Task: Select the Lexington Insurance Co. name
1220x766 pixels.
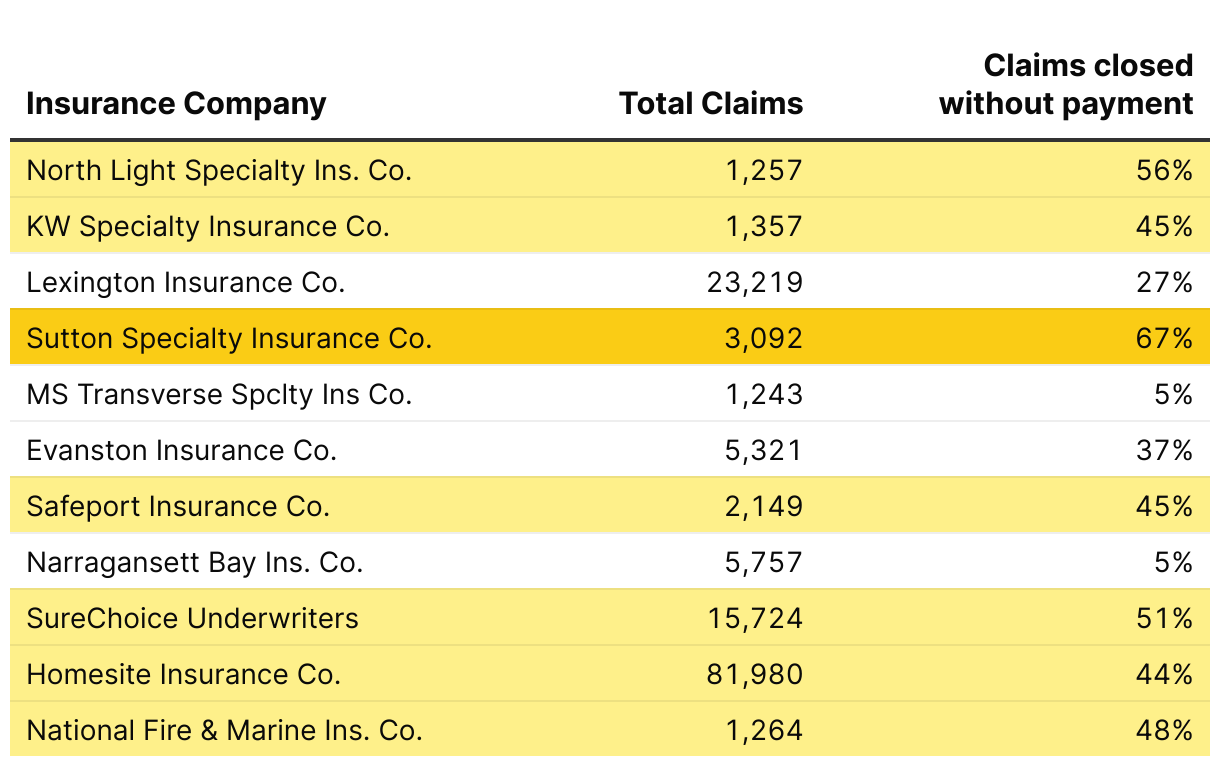Action: click(186, 283)
